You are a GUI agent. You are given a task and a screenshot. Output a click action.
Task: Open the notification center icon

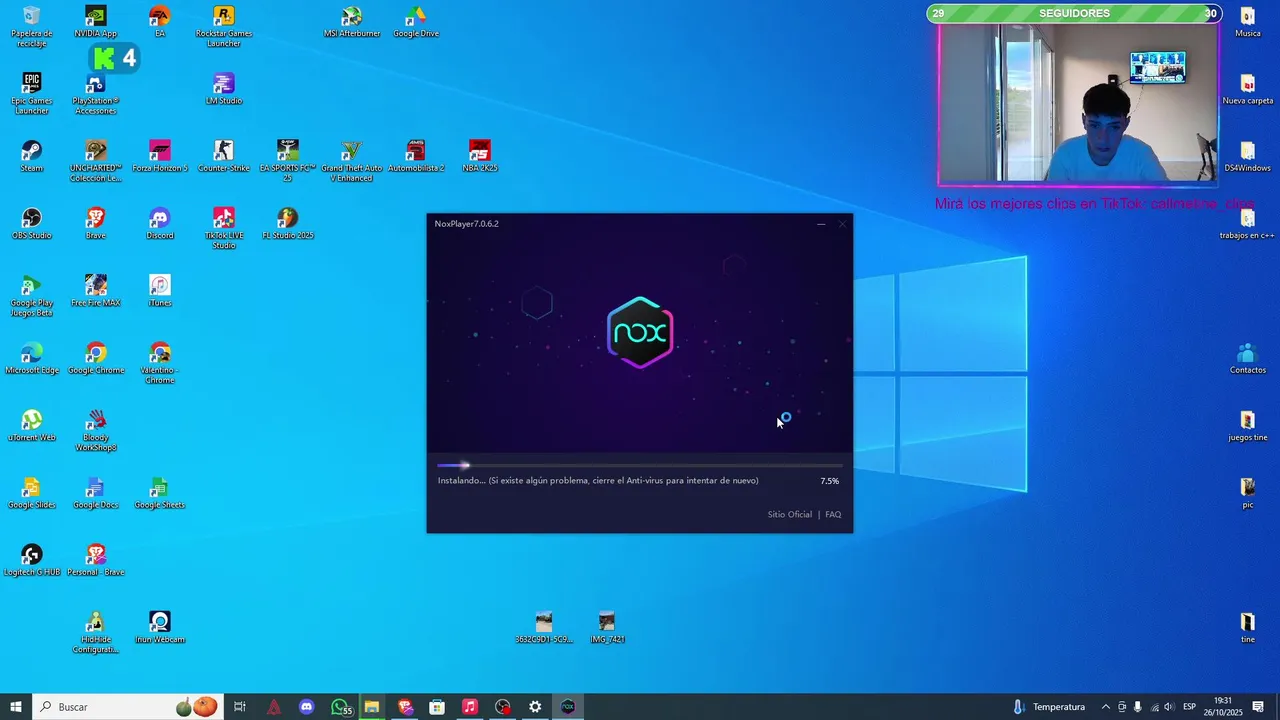click(1258, 707)
